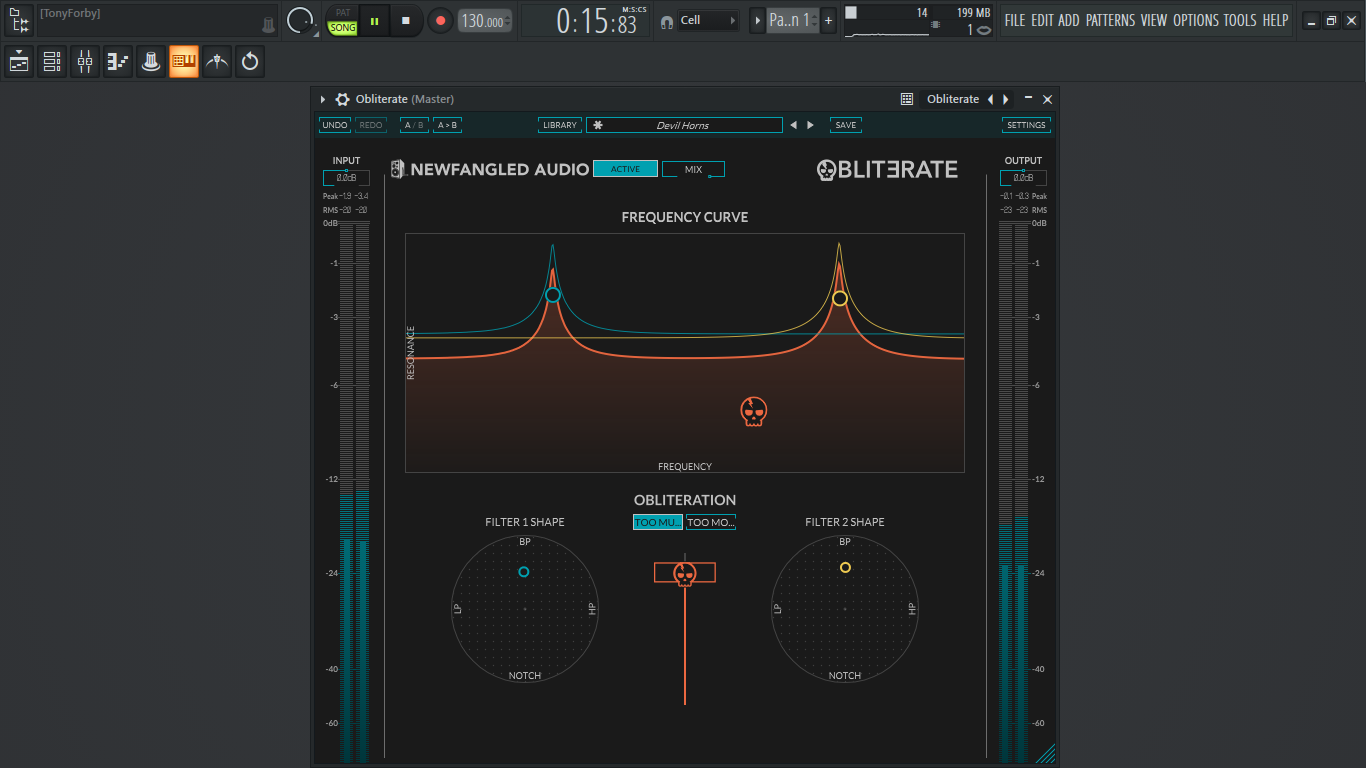
Task: Click the metronome-style main volume knob
Action: tap(300, 21)
